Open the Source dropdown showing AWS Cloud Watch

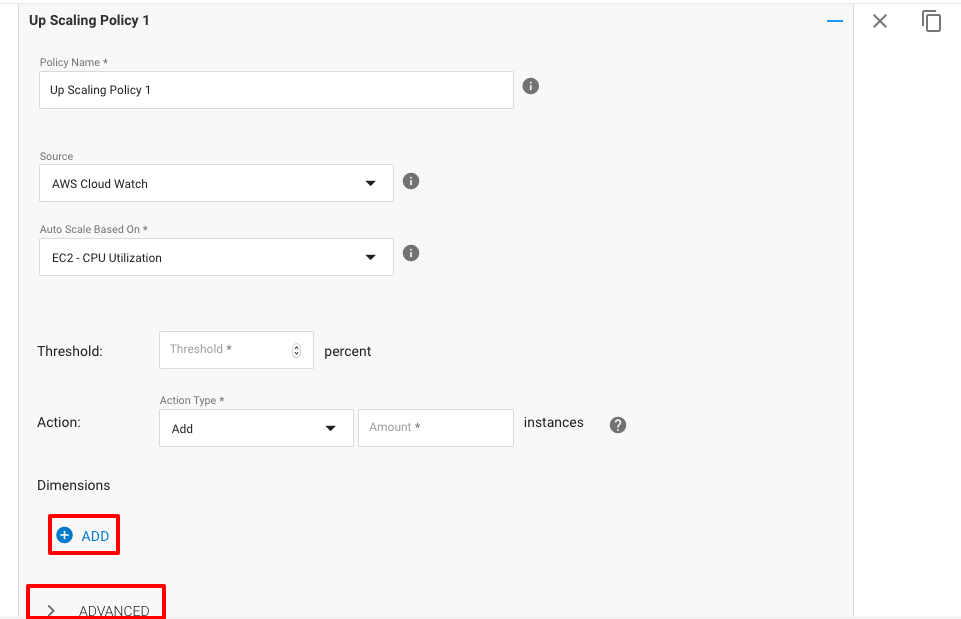(x=216, y=184)
